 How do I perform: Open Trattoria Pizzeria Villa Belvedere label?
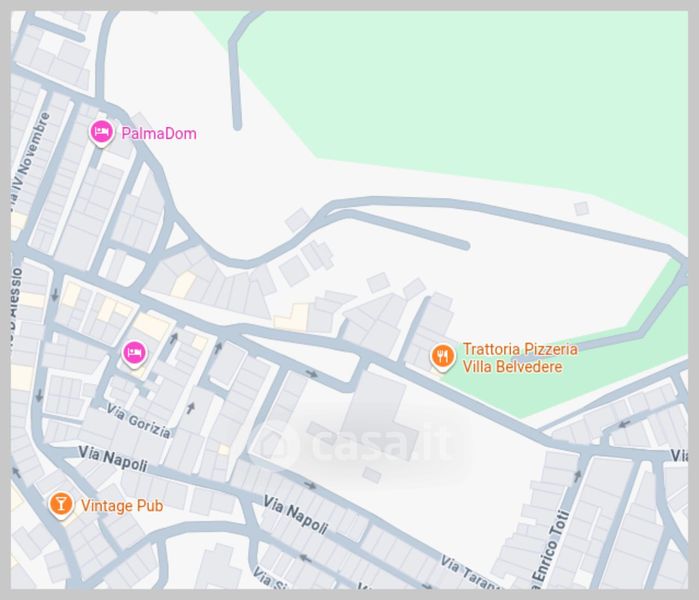tap(520, 358)
